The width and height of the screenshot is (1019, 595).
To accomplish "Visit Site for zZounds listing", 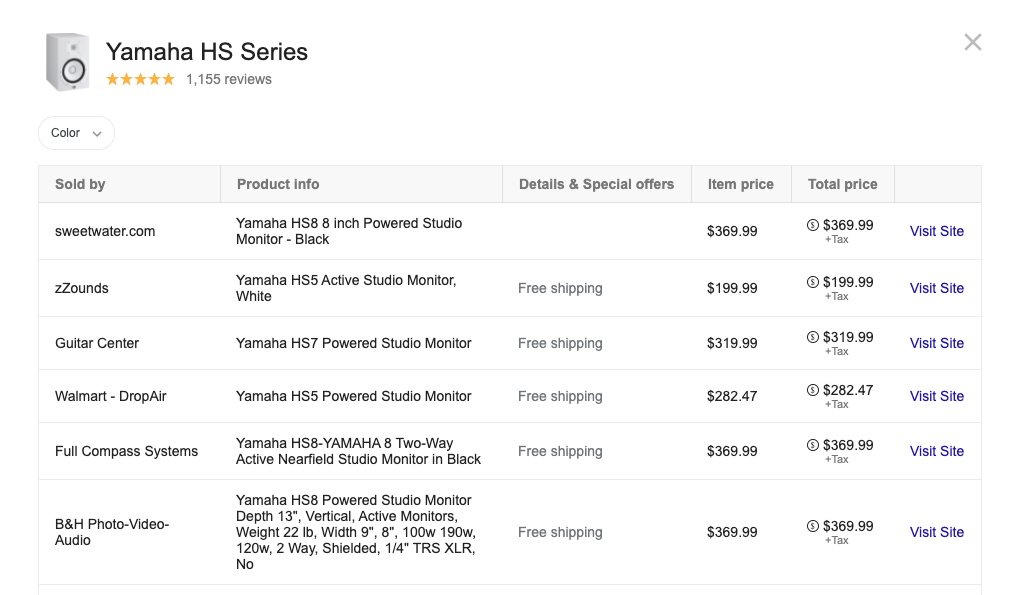I will [936, 288].
